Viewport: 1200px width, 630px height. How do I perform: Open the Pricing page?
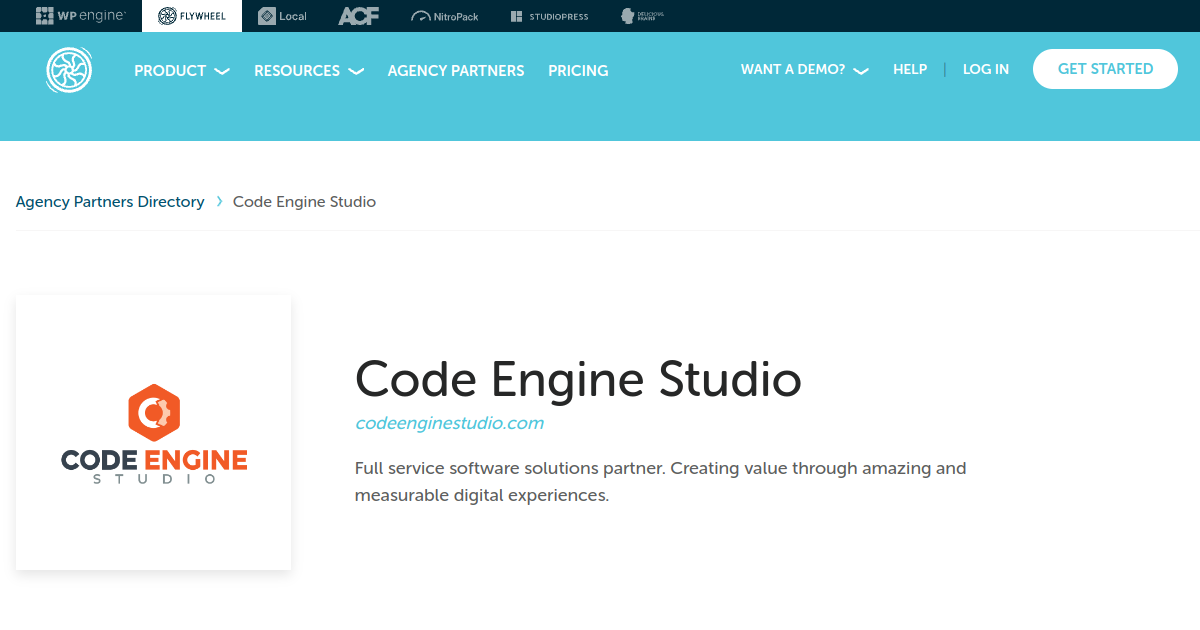[578, 71]
